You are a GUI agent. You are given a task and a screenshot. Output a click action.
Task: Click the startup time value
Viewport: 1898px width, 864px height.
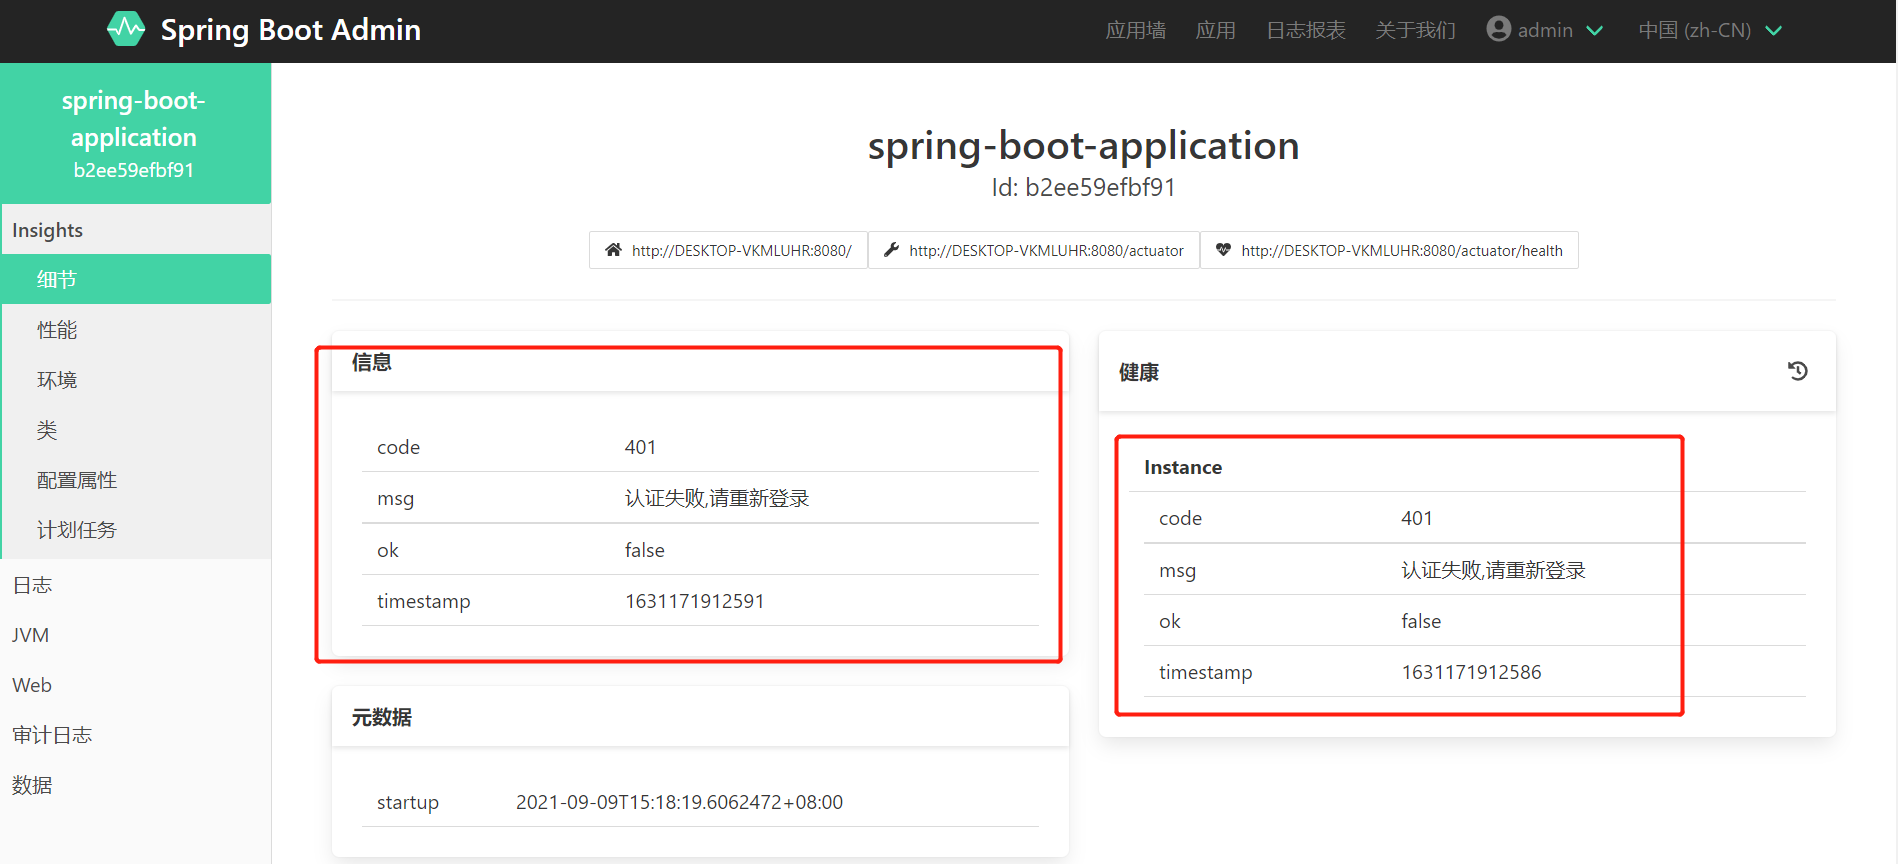pyautogui.click(x=679, y=802)
